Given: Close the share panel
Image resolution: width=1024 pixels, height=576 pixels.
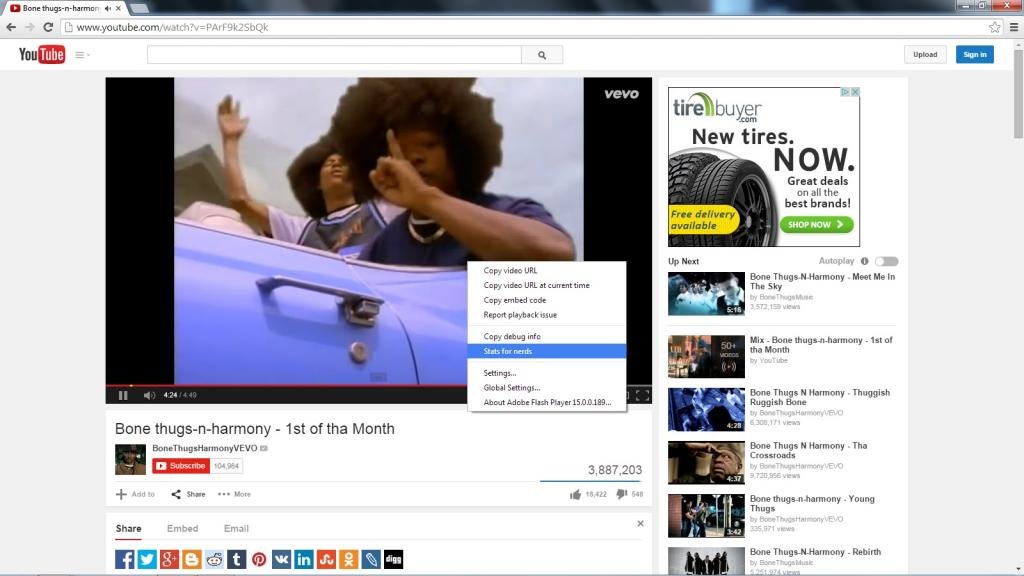Looking at the screenshot, I should pos(640,524).
